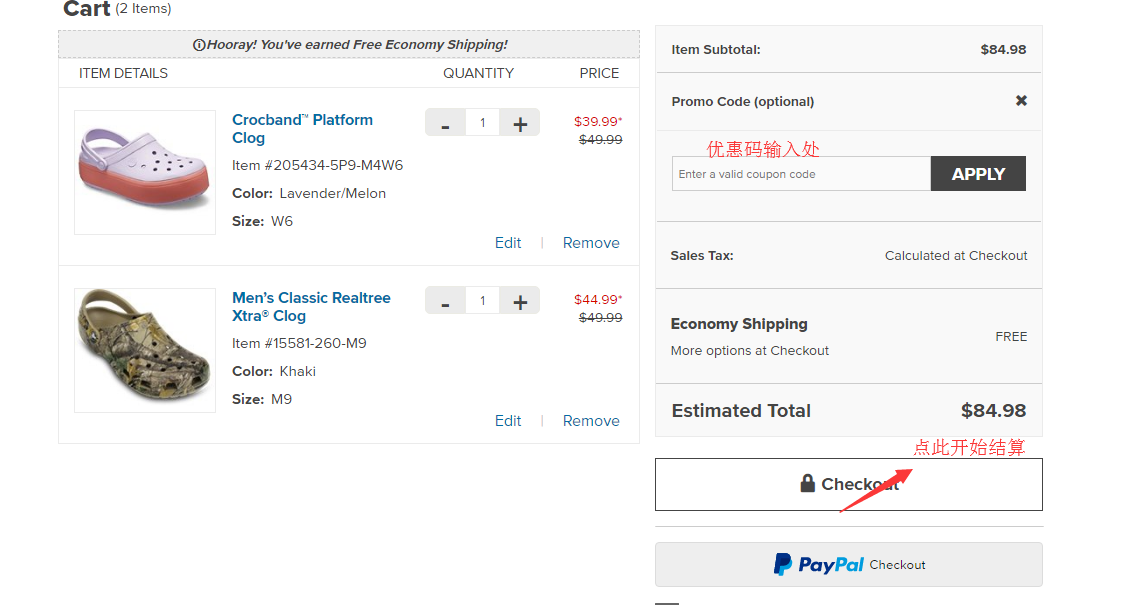Remove the Men's Classic Realtree Clog

pyautogui.click(x=591, y=421)
